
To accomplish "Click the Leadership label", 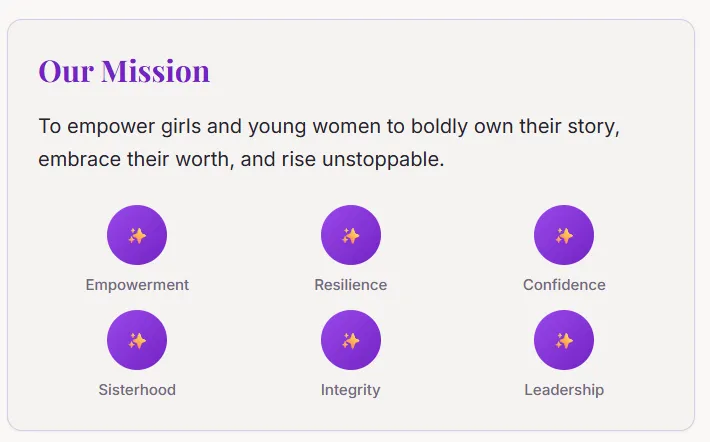I will click(564, 390).
